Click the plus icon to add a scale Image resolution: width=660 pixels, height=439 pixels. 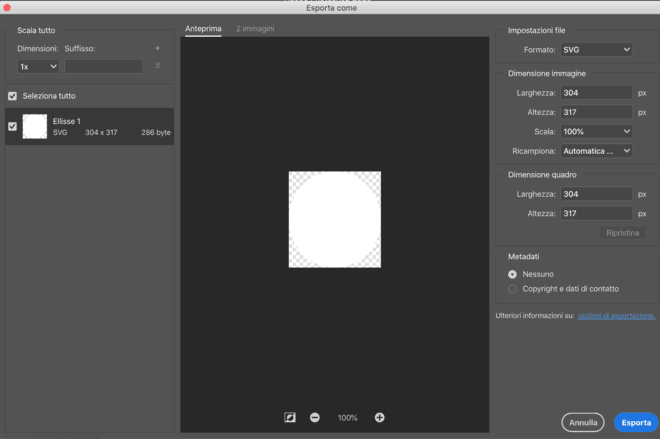tap(157, 48)
